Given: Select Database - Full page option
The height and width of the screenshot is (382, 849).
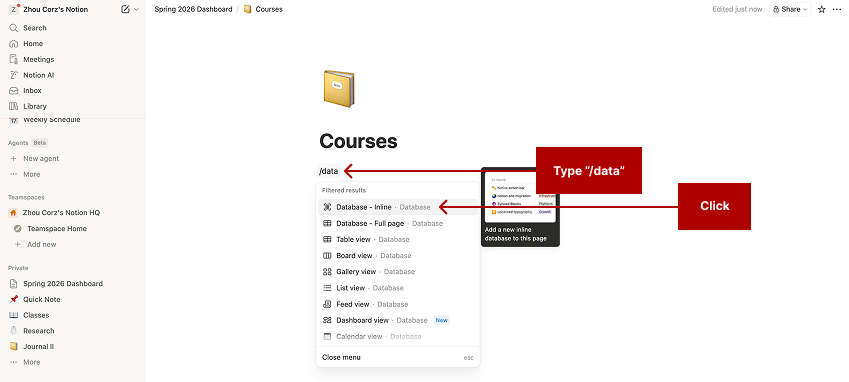Looking at the screenshot, I should (x=398, y=223).
